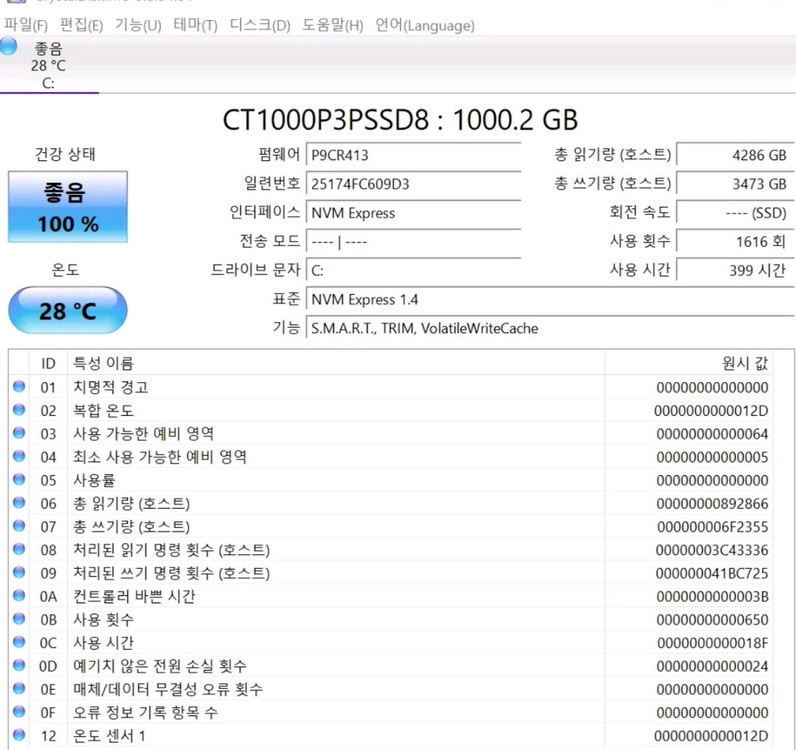Click the status orb of row 0F 오류 정보 기록 항목 수
The image size is (796, 750).
19,711
